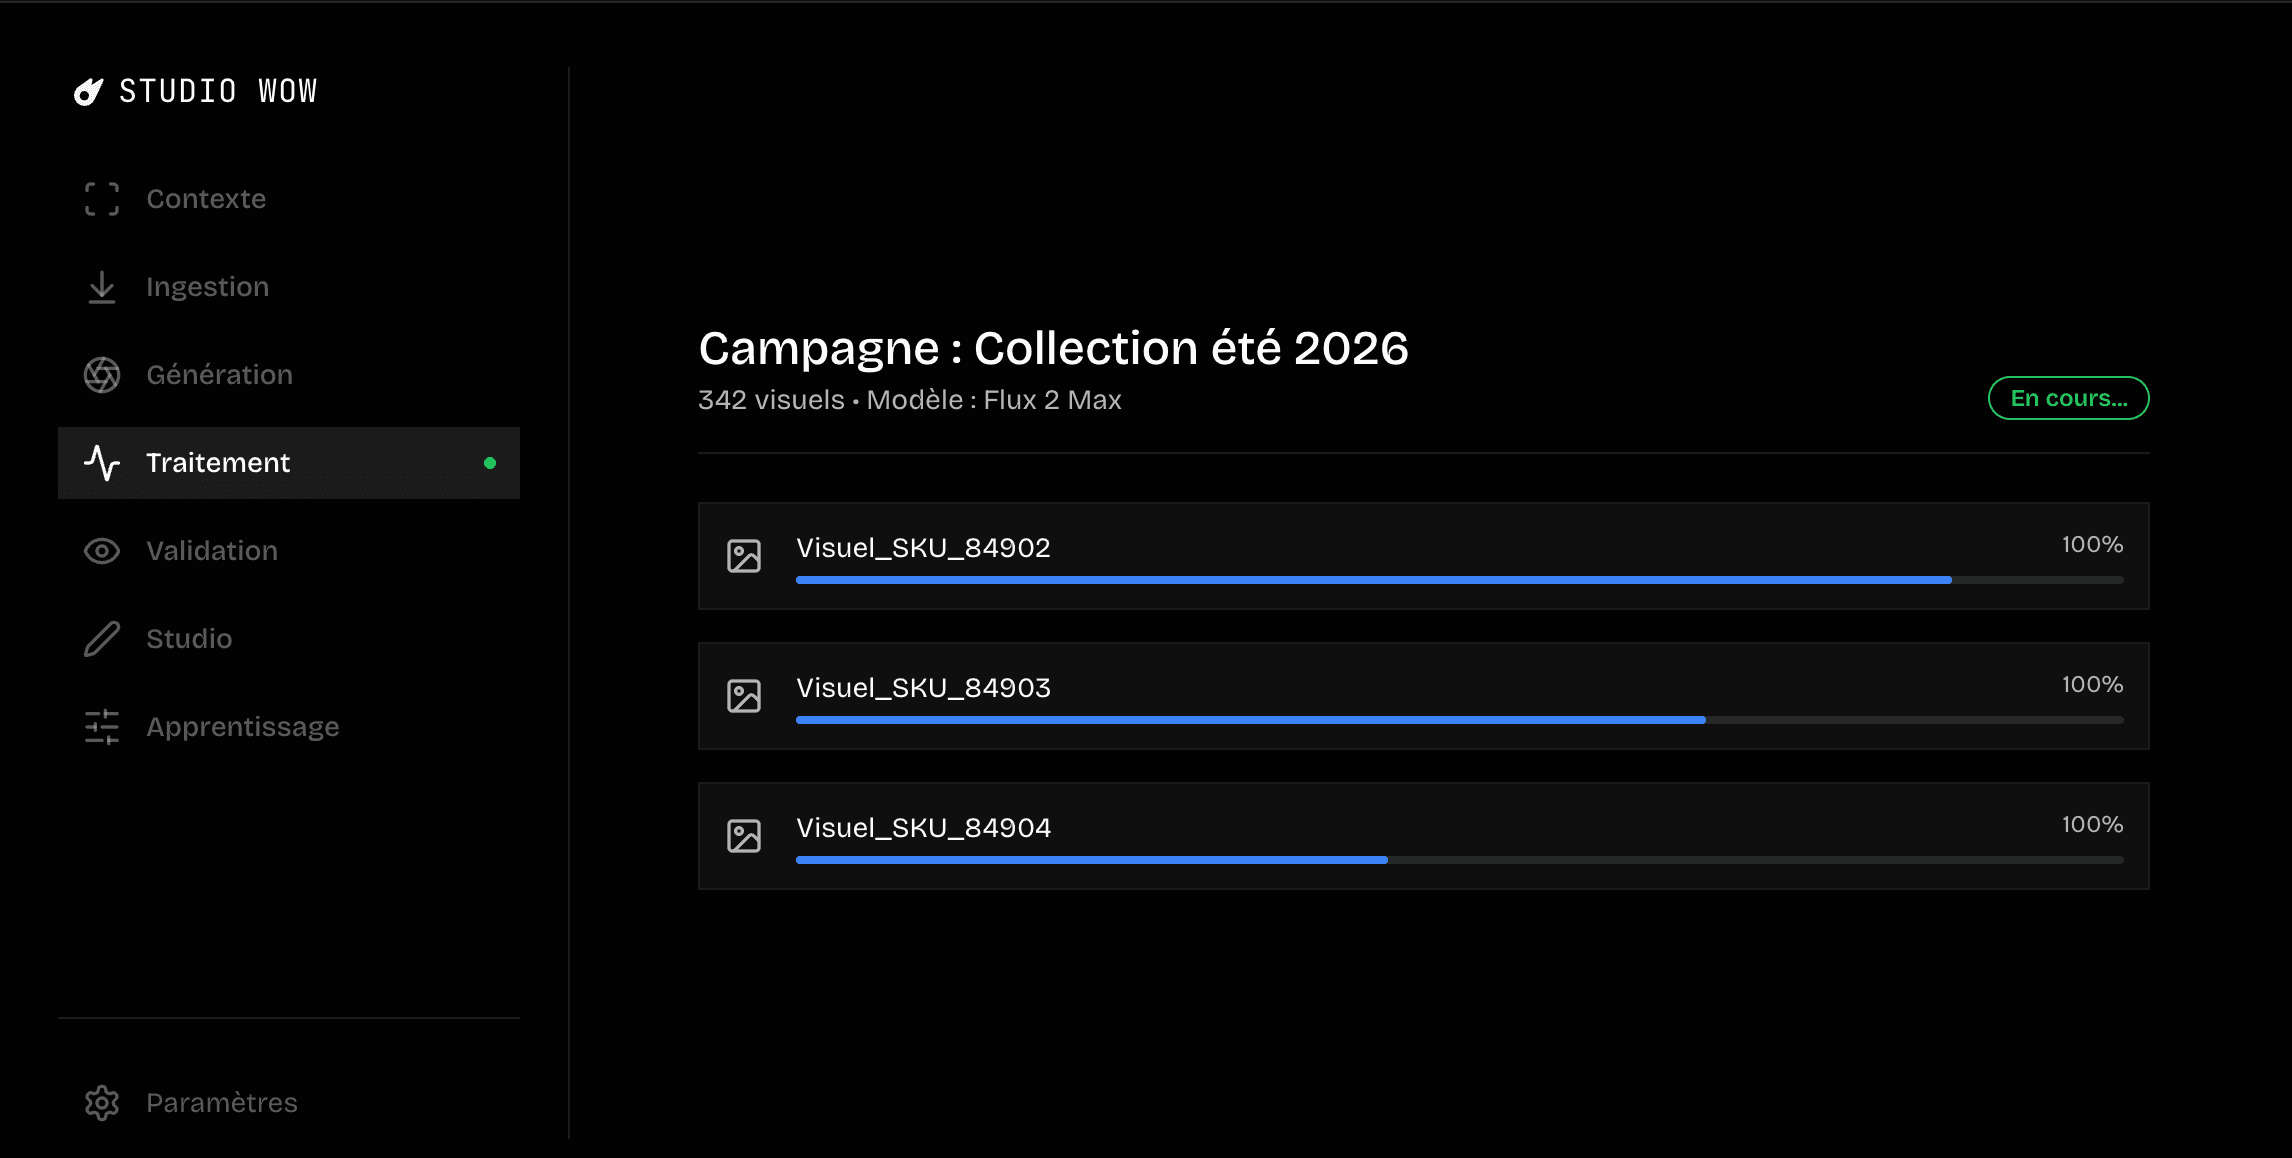Screen dimensions: 2292x1158
Task: Click the Validation eye icon
Action: (x=102, y=551)
